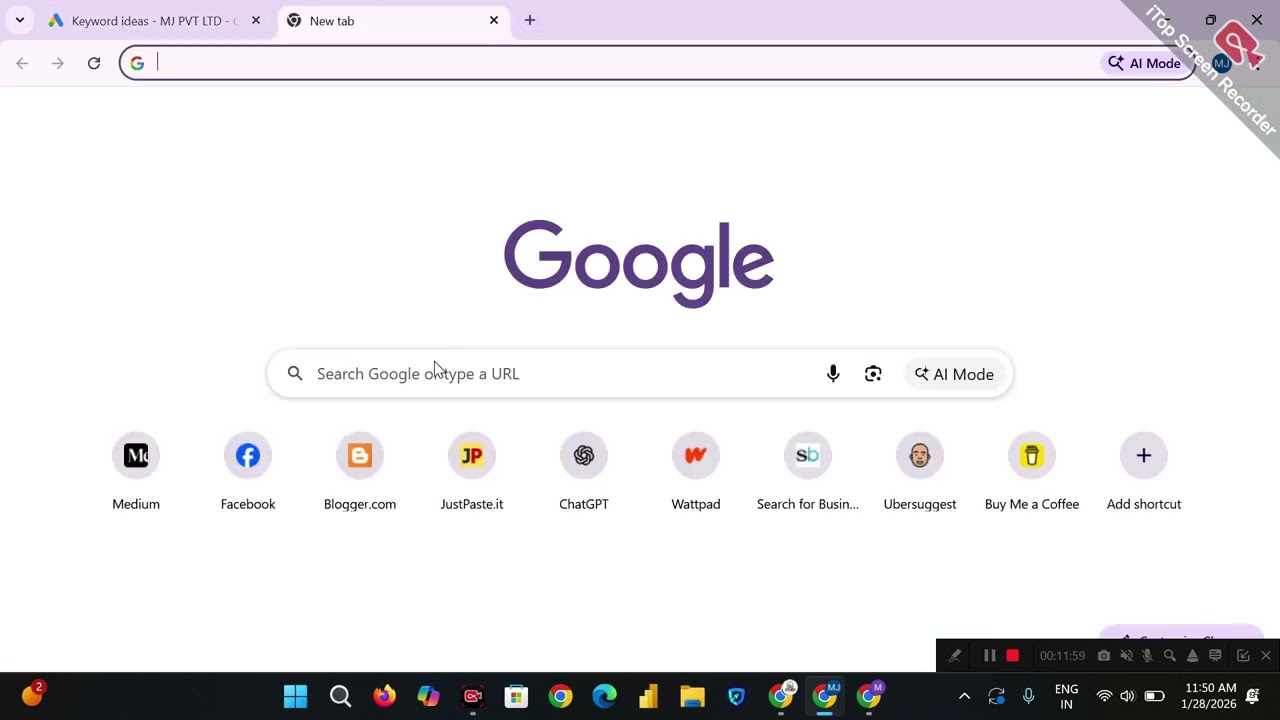Viewport: 1280px width, 720px height.
Task: Open the clock showing 11:50 AM
Action: click(x=1209, y=696)
